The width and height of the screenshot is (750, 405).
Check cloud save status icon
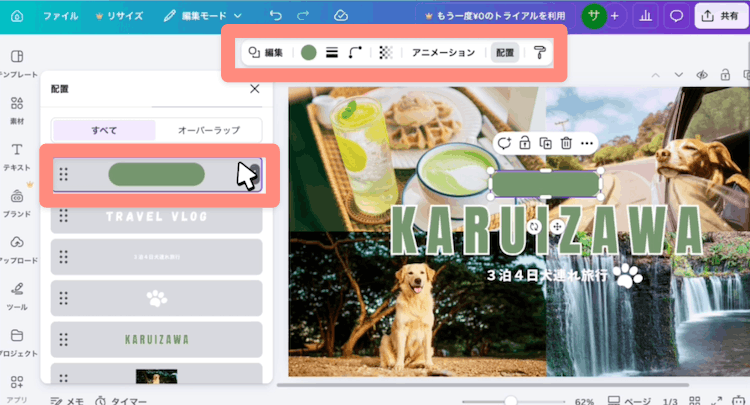(341, 16)
